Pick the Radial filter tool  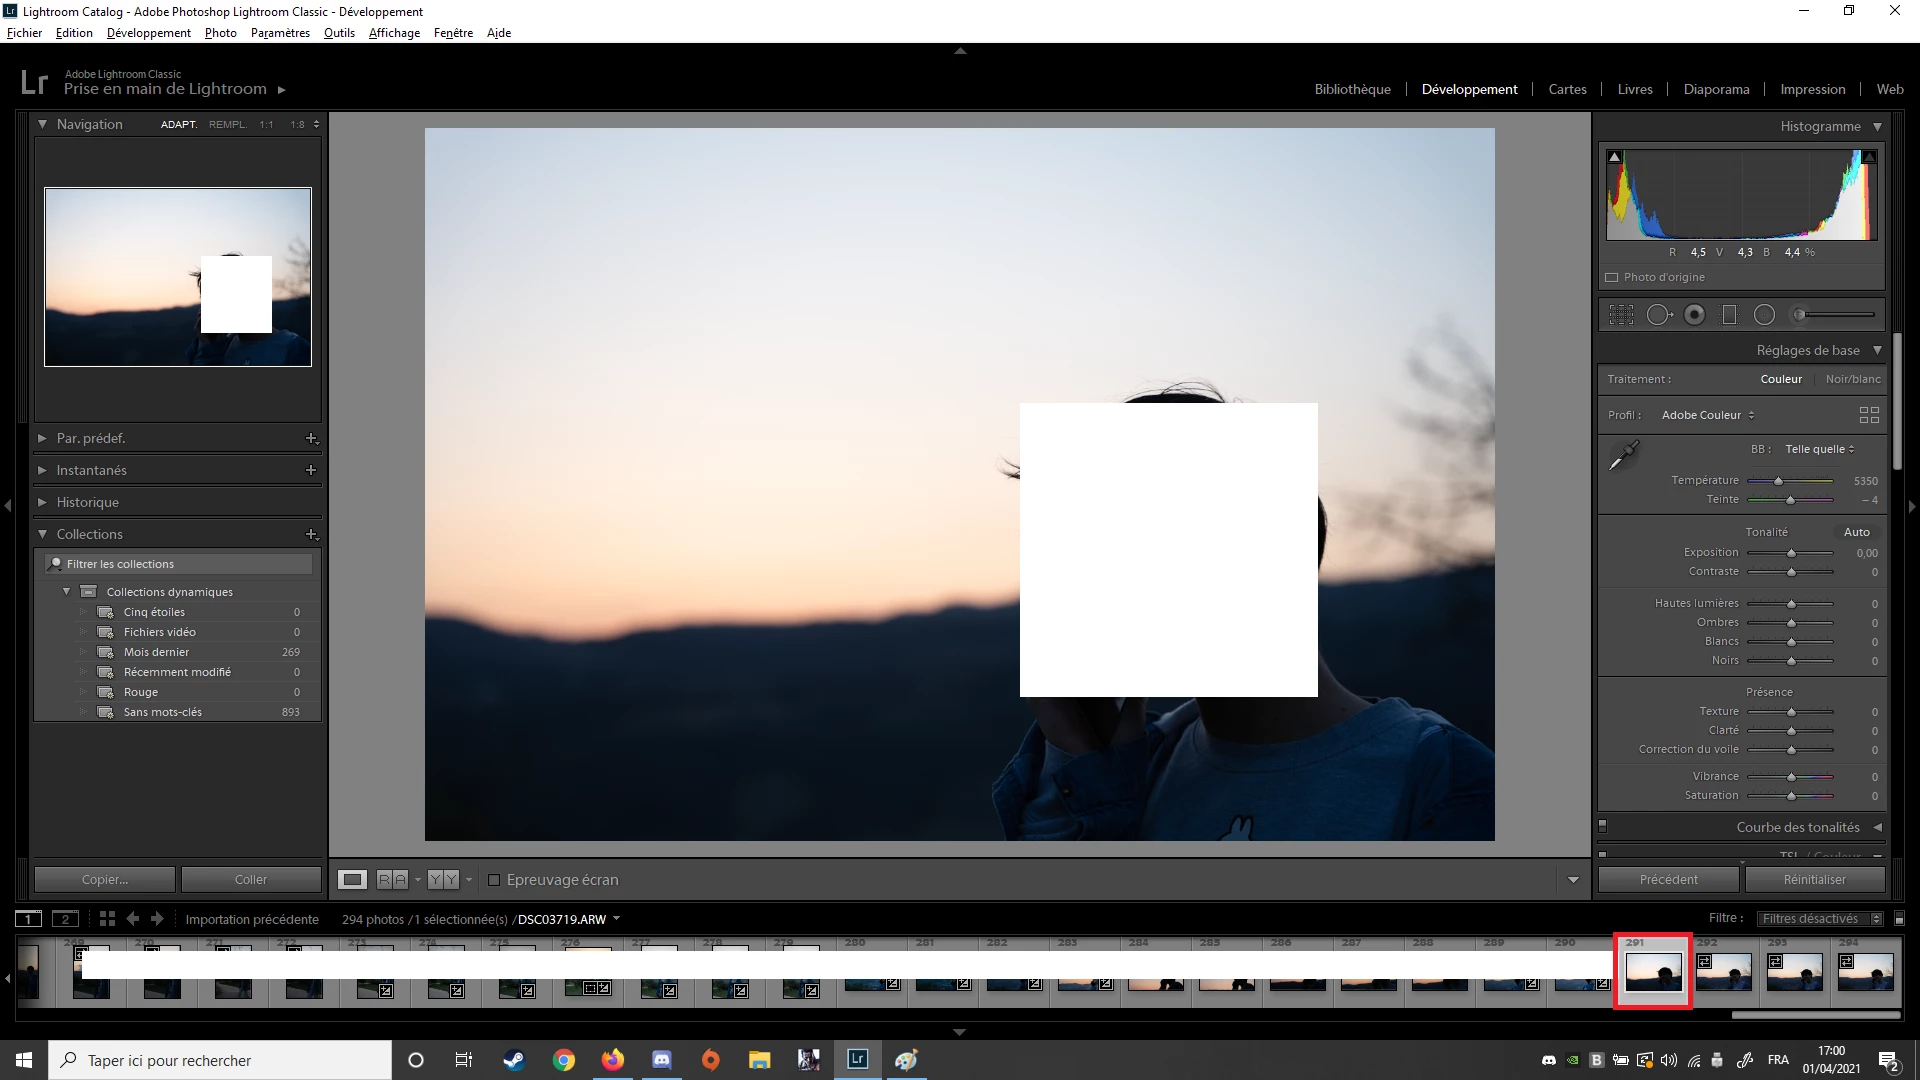[1764, 315]
